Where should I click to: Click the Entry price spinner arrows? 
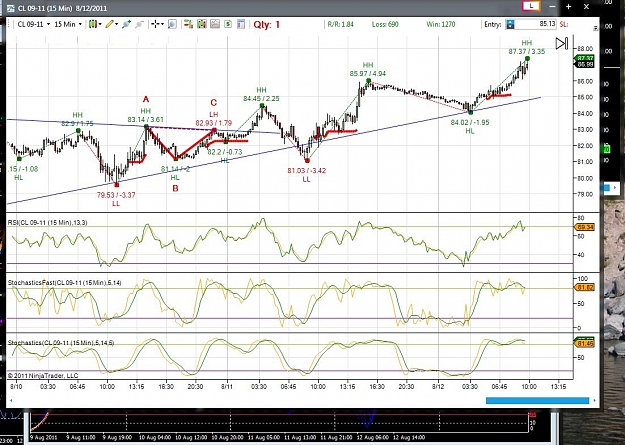pyautogui.click(x=510, y=24)
